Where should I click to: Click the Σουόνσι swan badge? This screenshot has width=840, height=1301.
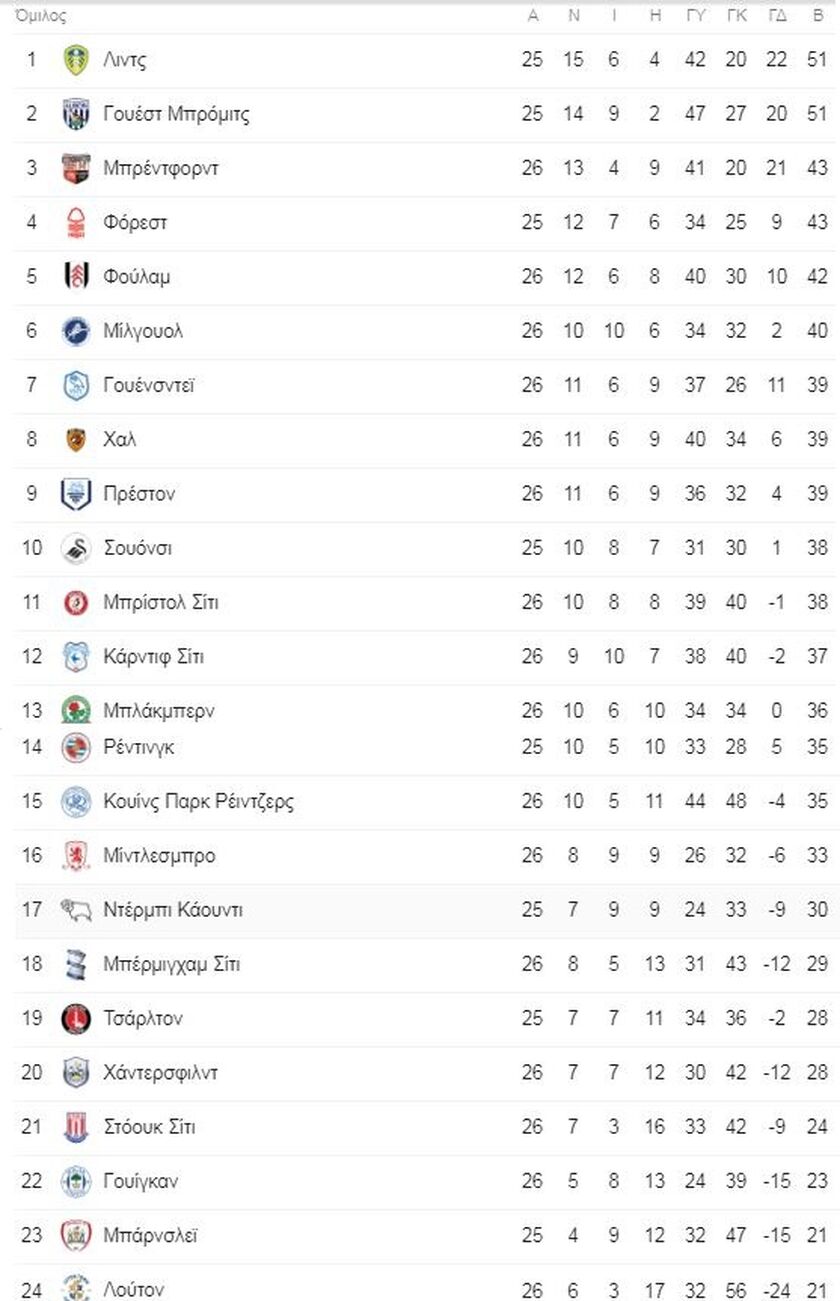tap(75, 548)
